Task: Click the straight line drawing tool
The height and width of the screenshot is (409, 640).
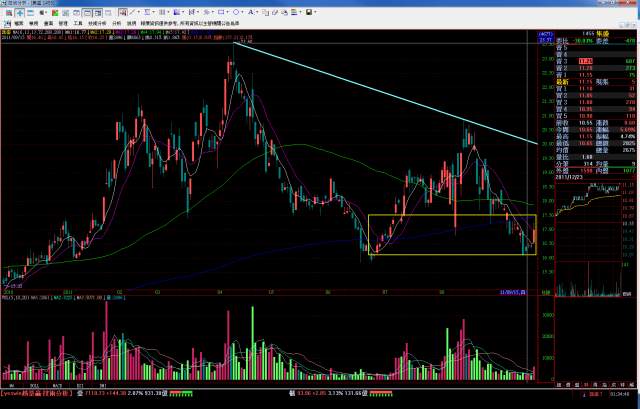Action: click(x=133, y=12)
